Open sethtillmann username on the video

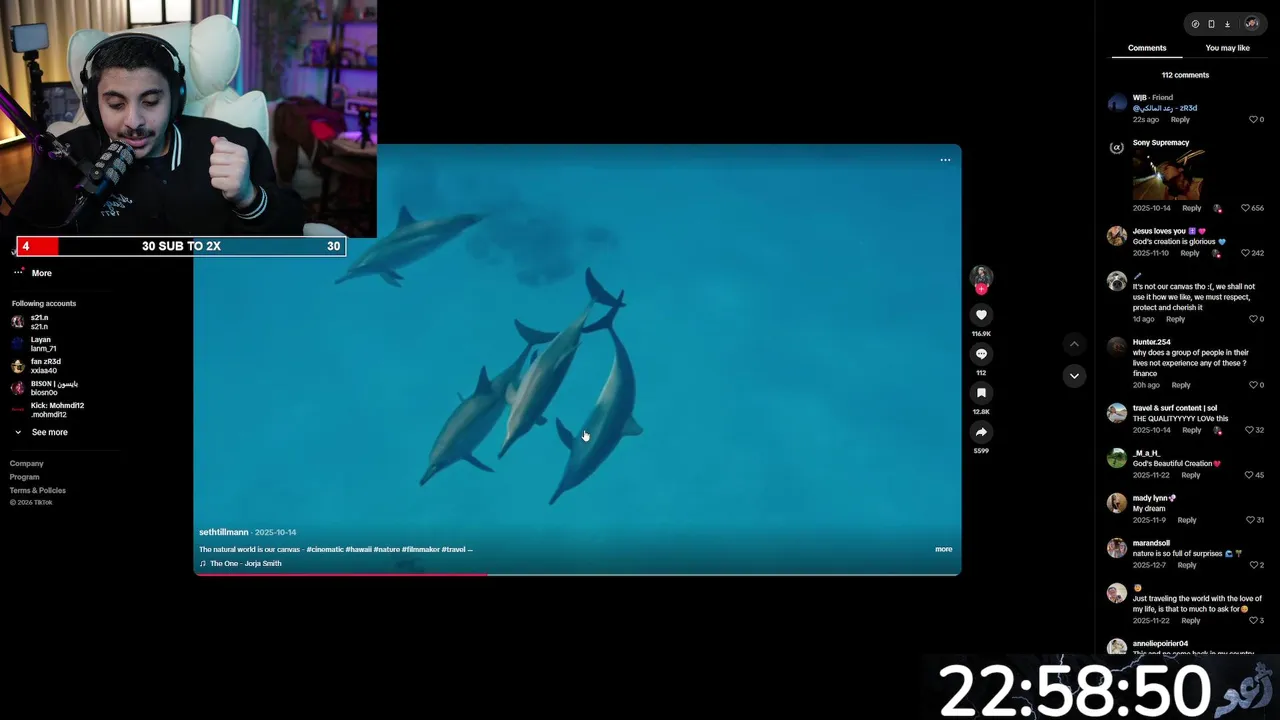223,532
